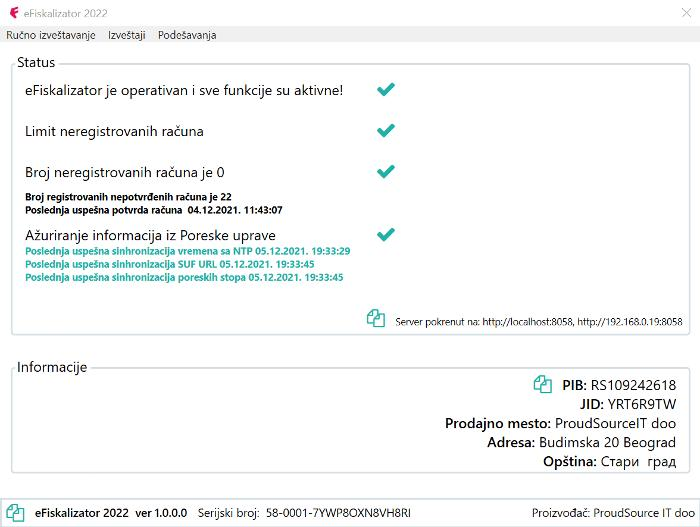The height and width of the screenshot is (527, 700).
Task: Click the copy icon beside eFiskalizator 2022 version
Action: click(x=15, y=513)
